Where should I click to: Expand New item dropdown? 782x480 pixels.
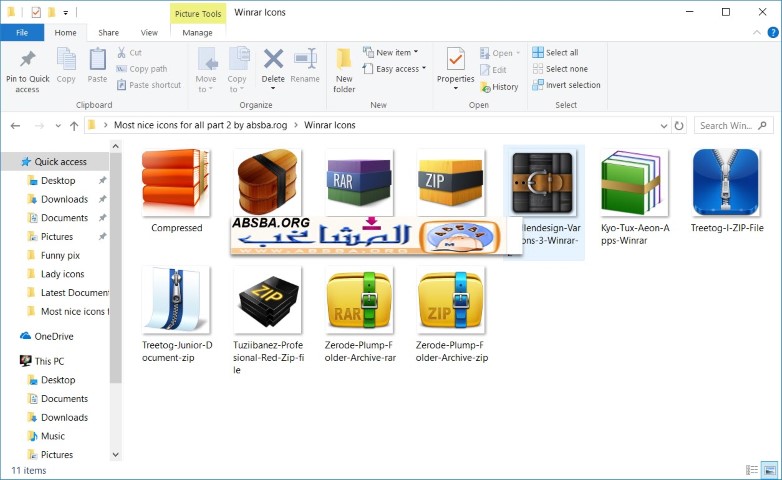[x=416, y=52]
